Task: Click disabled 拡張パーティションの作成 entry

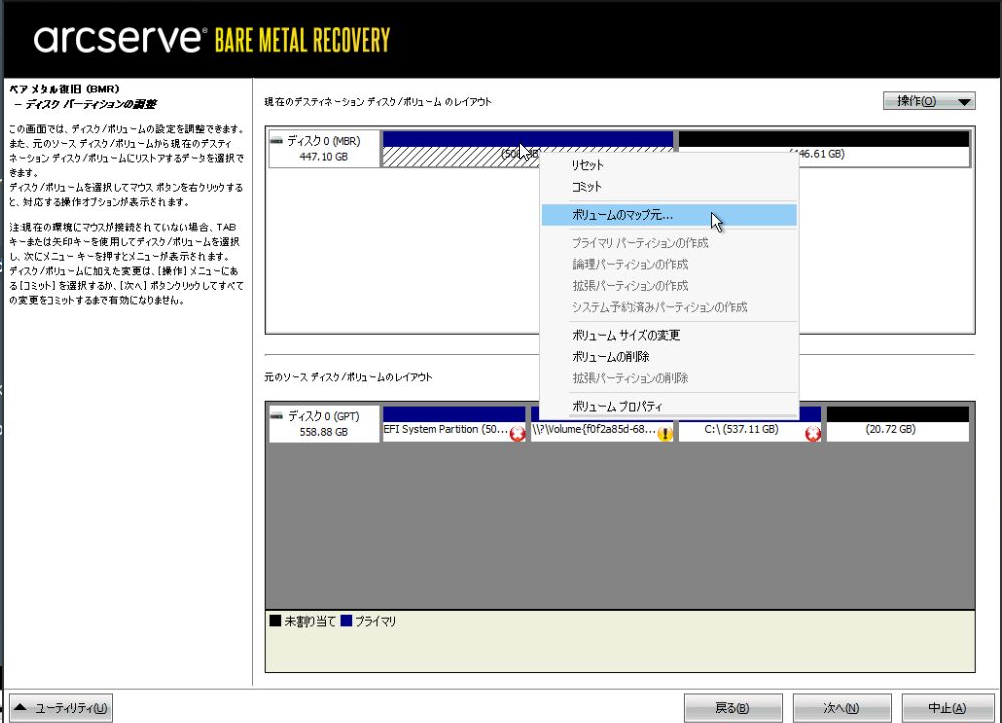Action: pyautogui.click(x=669, y=286)
